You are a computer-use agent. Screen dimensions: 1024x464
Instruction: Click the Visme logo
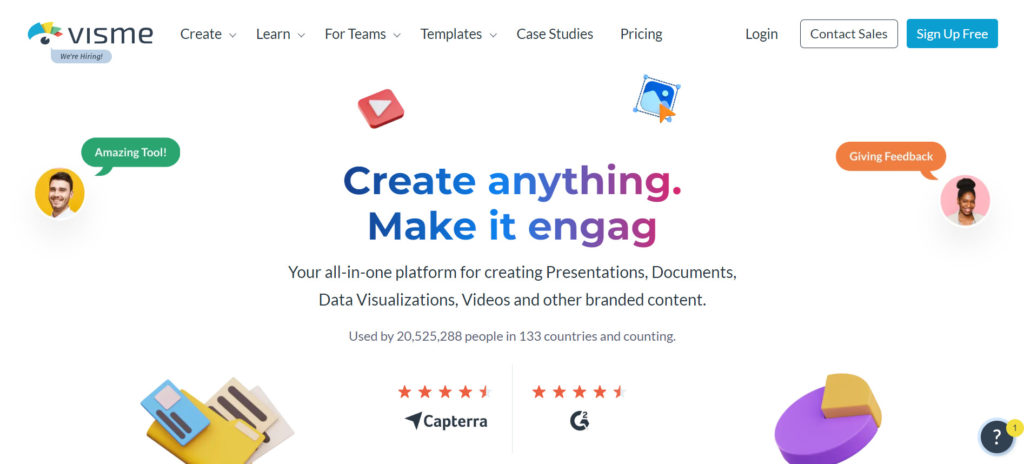coord(90,33)
